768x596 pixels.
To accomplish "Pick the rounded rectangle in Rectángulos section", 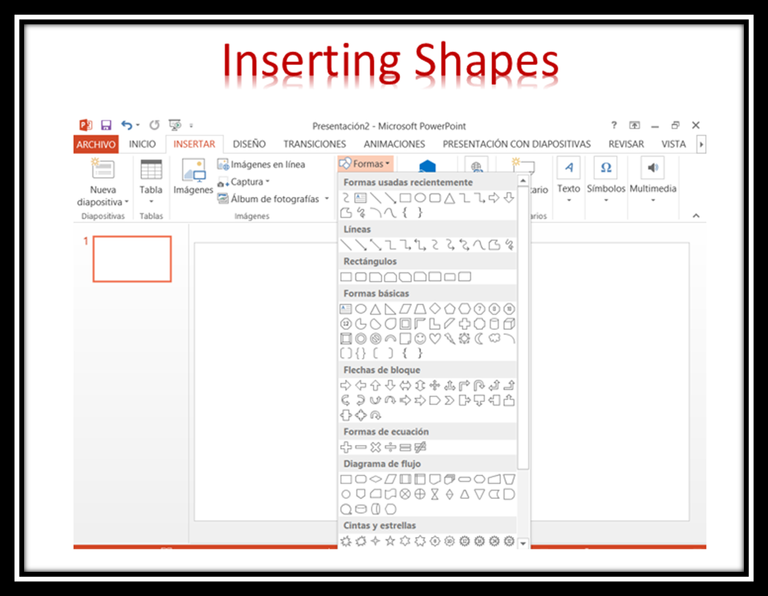I will tap(360, 277).
